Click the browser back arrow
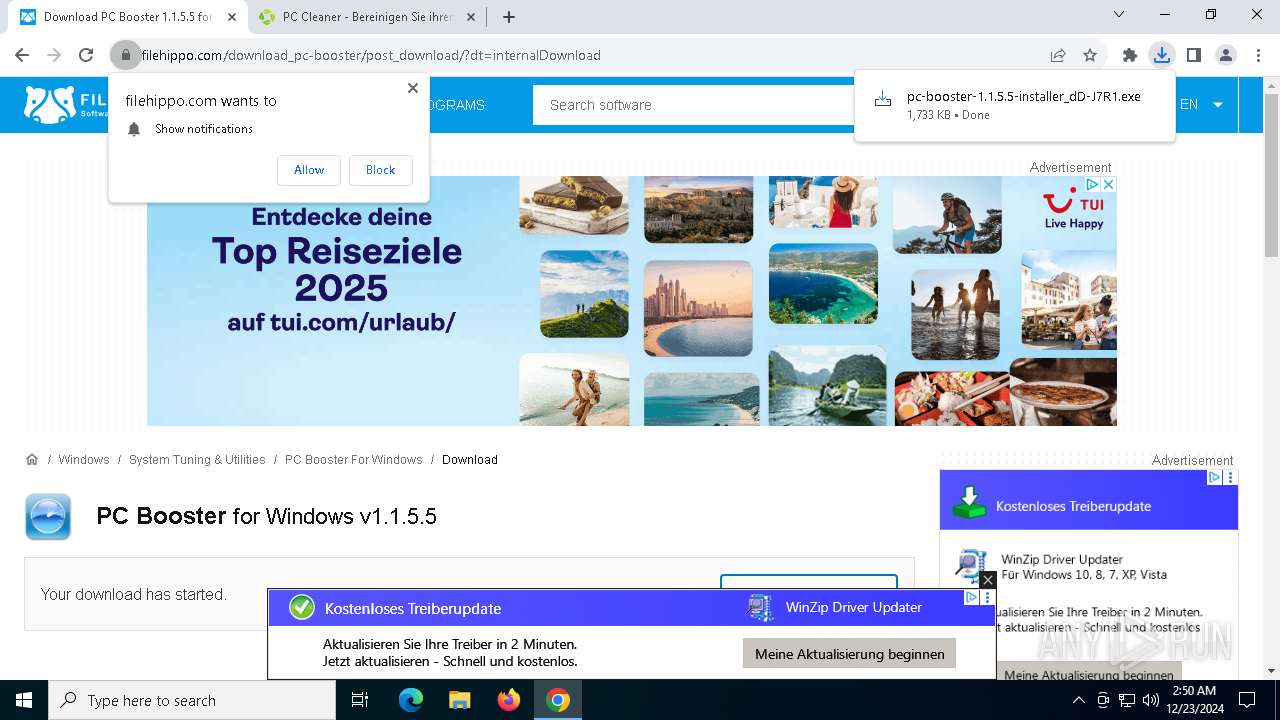Screen dimensions: 1280x720 [22, 55]
